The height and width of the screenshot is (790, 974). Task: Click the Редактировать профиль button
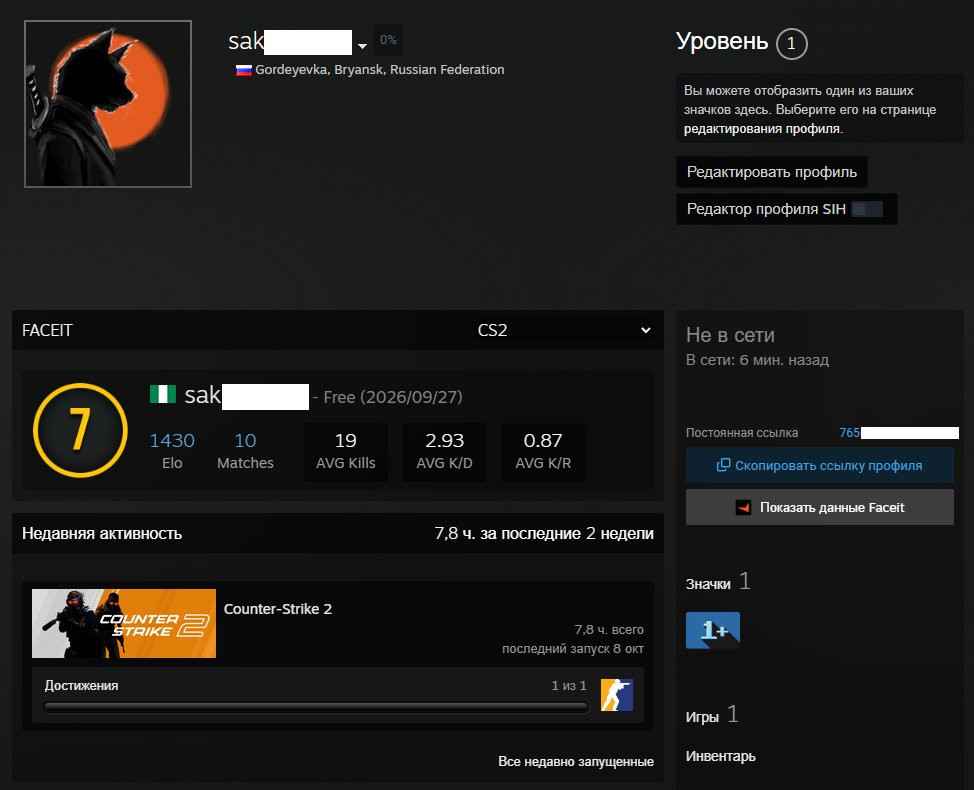pyautogui.click(x=771, y=172)
